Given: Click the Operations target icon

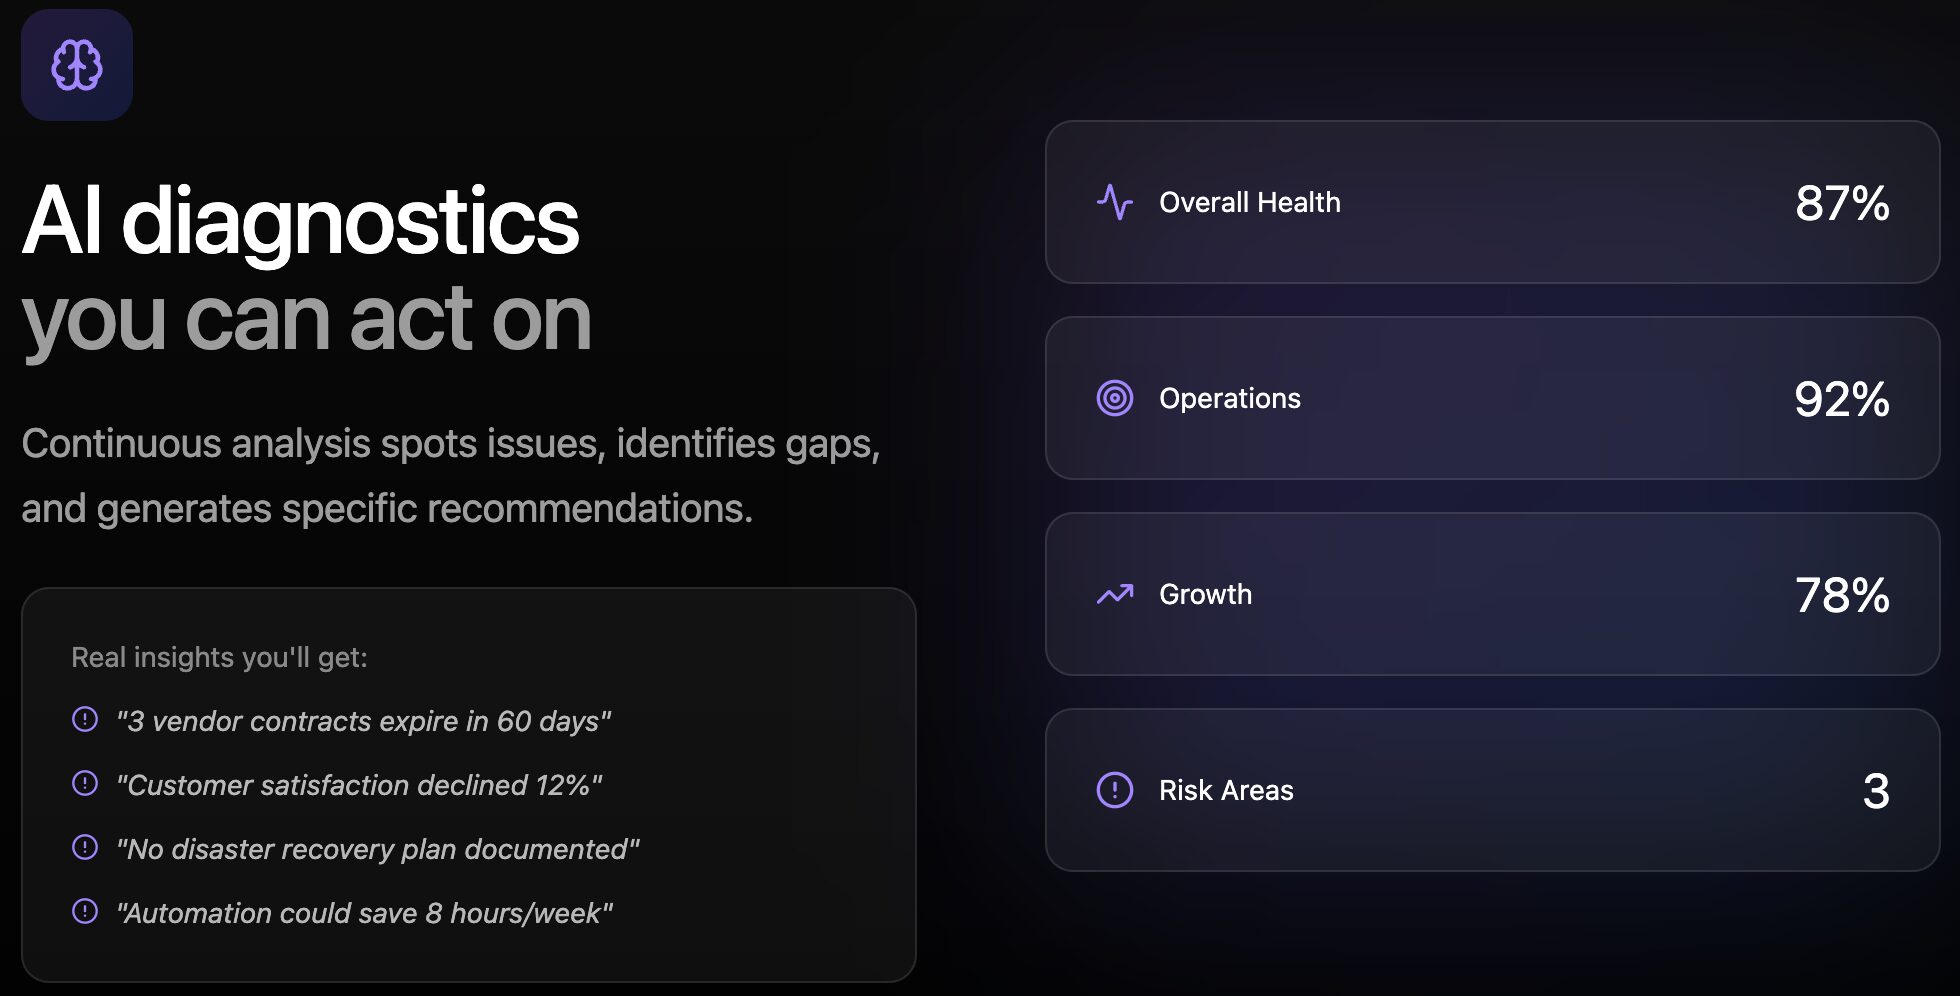Looking at the screenshot, I should 1114,398.
